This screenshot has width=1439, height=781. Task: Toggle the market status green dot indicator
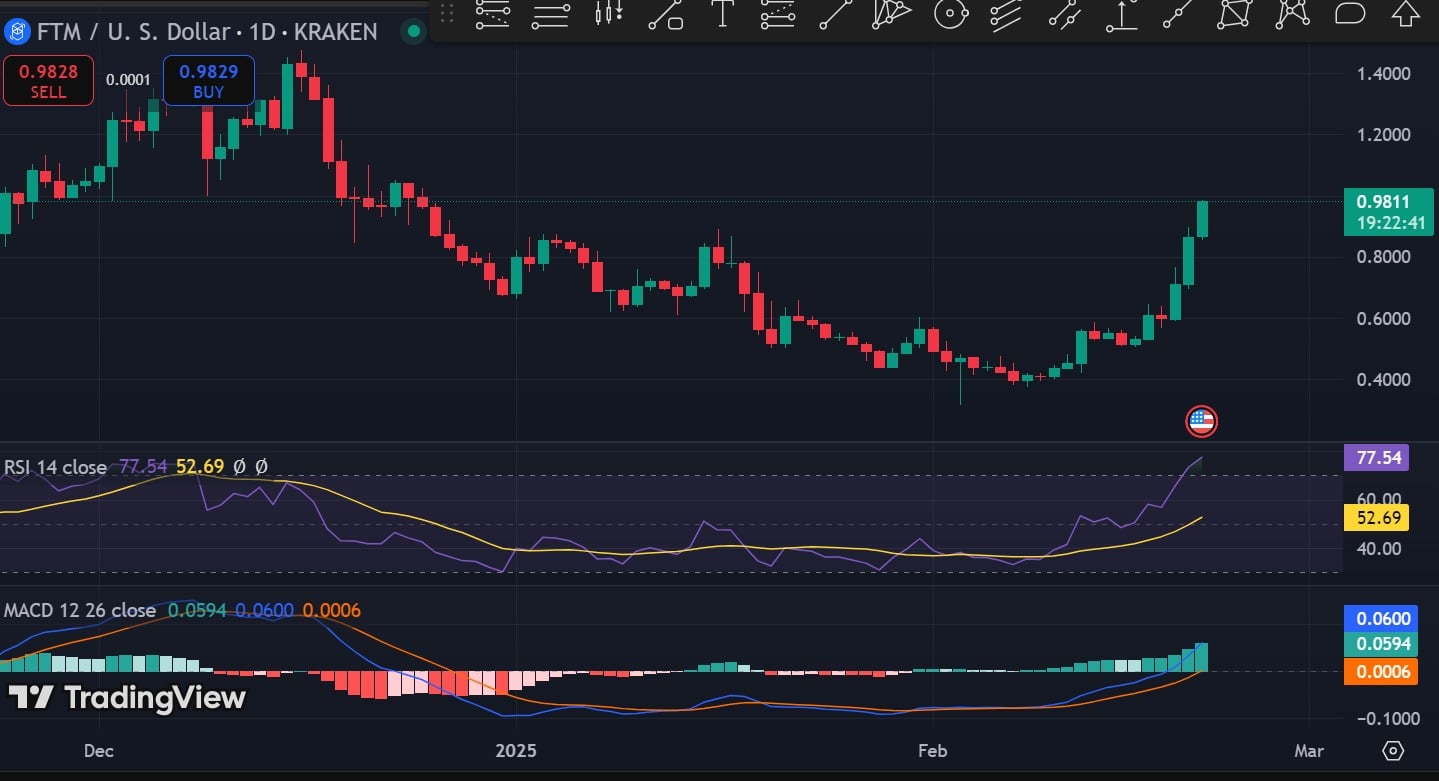pyautogui.click(x=413, y=31)
